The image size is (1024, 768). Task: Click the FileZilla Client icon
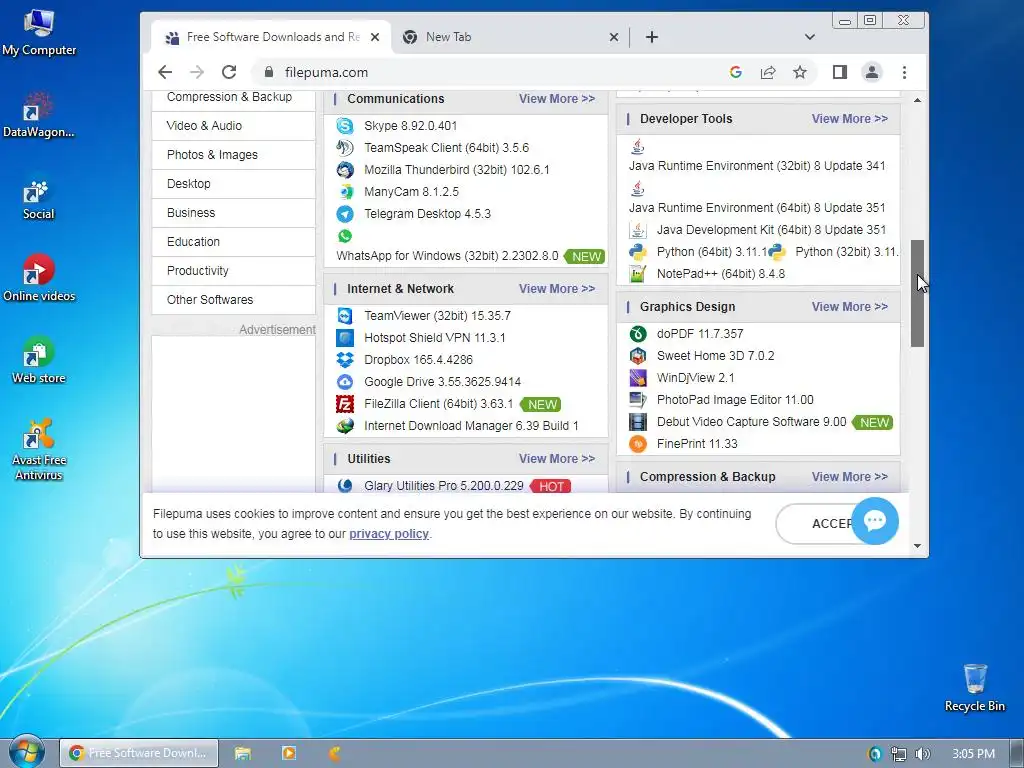pyautogui.click(x=345, y=404)
